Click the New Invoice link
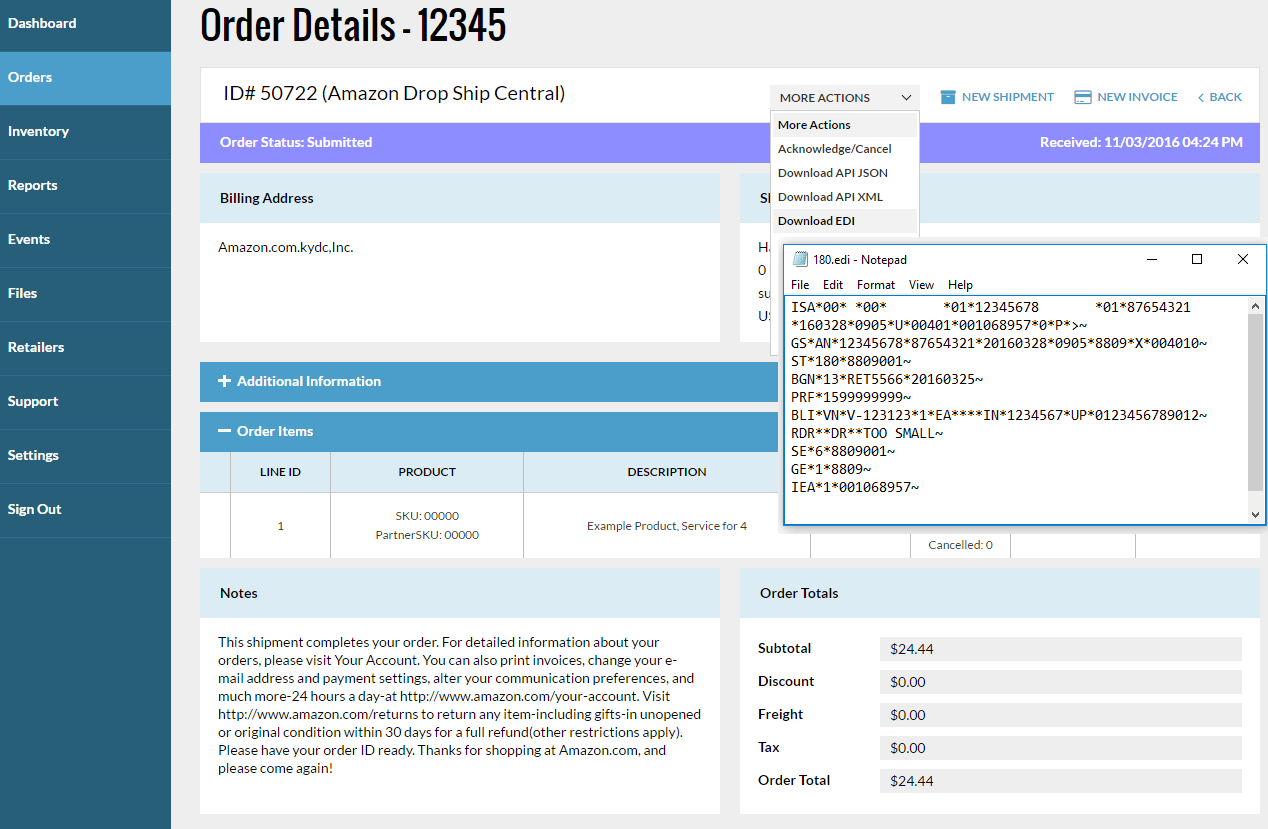 coord(1126,97)
